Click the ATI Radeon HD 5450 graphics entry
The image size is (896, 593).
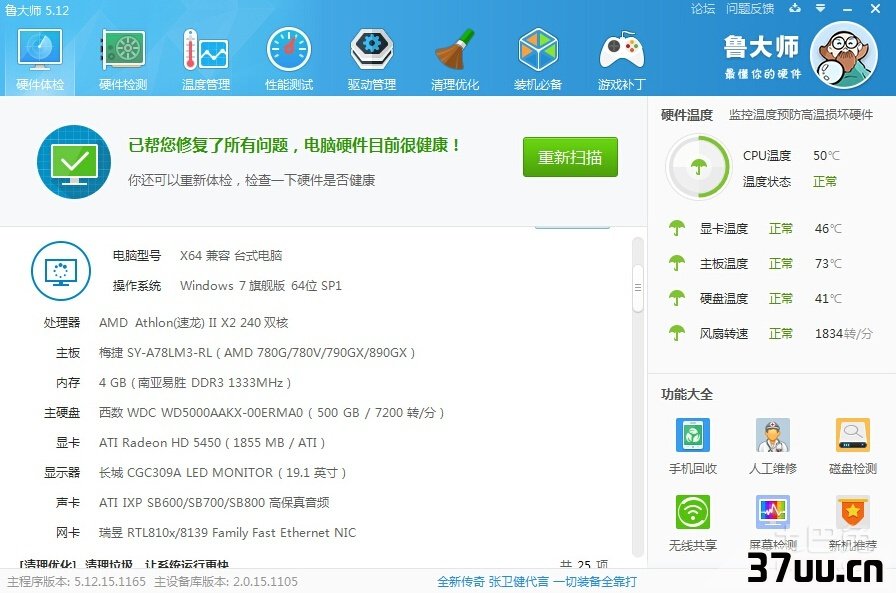point(212,443)
